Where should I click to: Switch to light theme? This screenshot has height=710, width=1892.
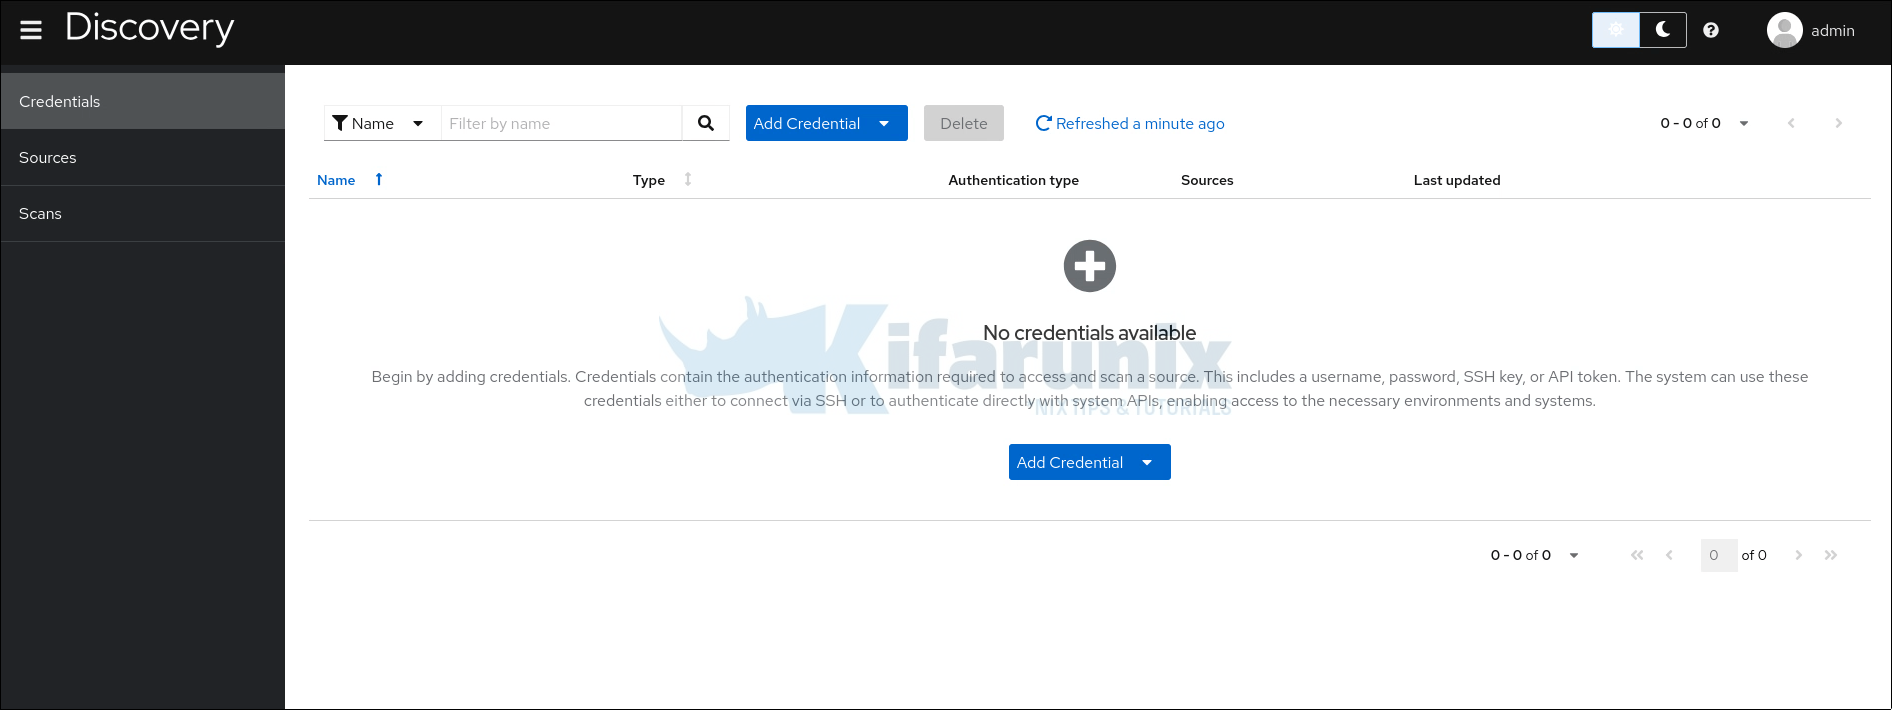click(1616, 30)
